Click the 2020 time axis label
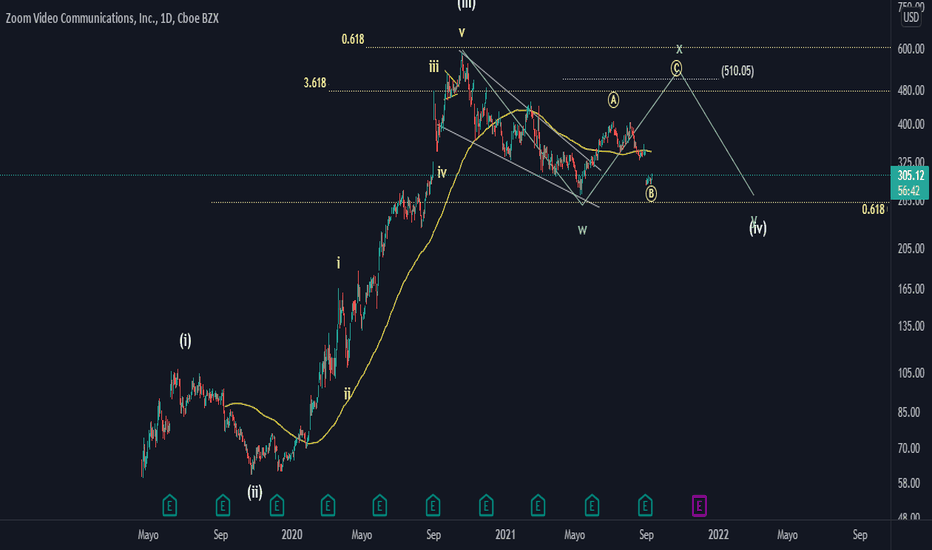 (292, 535)
